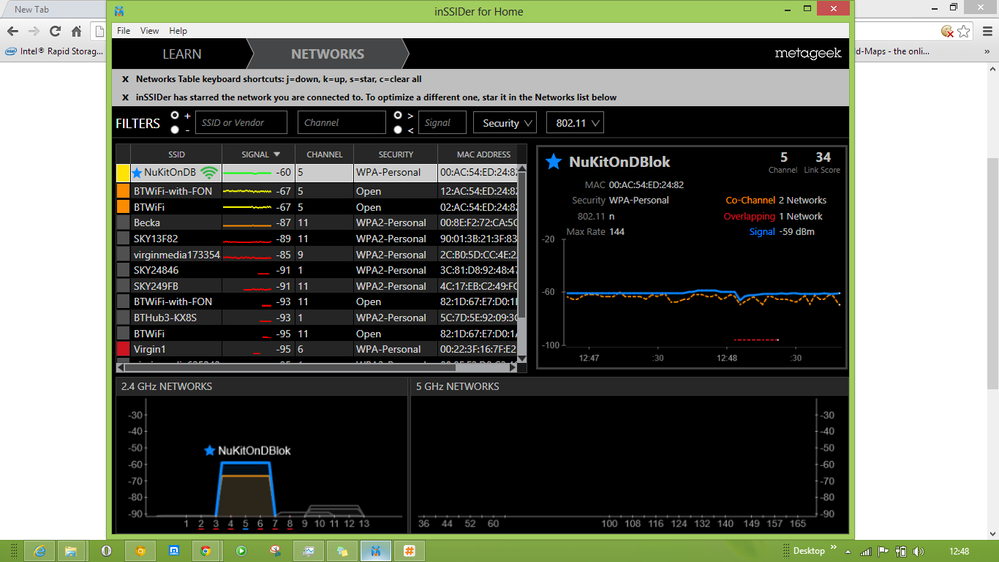This screenshot has height=562, width=999.
Task: Click the connected WiFi icon in NuKitOnDB row
Action: point(209,173)
